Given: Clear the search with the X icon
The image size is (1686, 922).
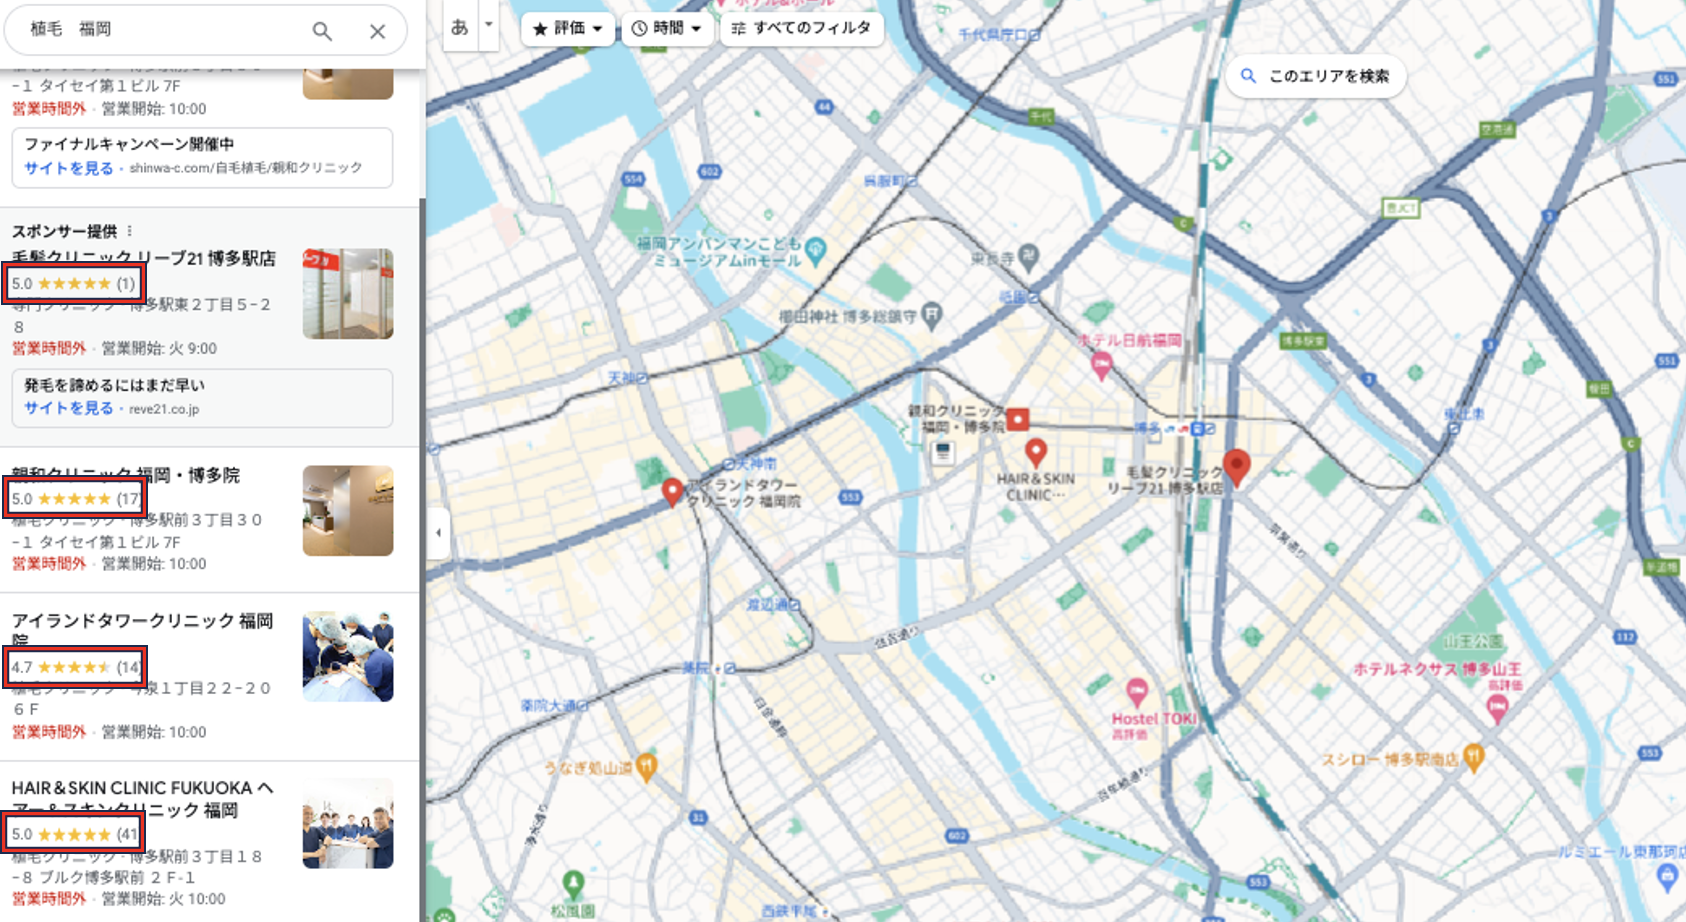Looking at the screenshot, I should pyautogui.click(x=377, y=31).
